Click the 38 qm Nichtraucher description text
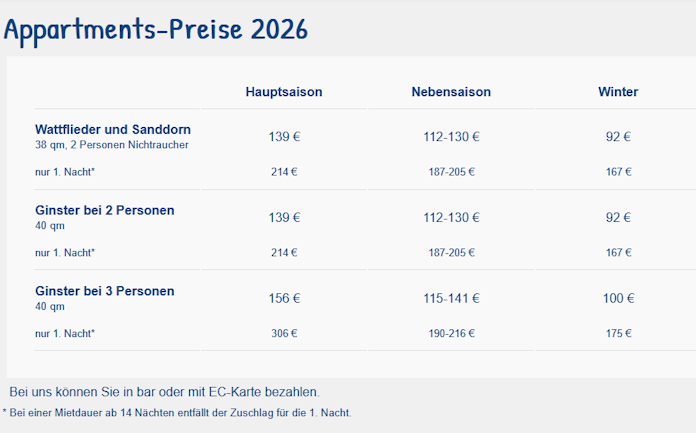 tap(112, 145)
